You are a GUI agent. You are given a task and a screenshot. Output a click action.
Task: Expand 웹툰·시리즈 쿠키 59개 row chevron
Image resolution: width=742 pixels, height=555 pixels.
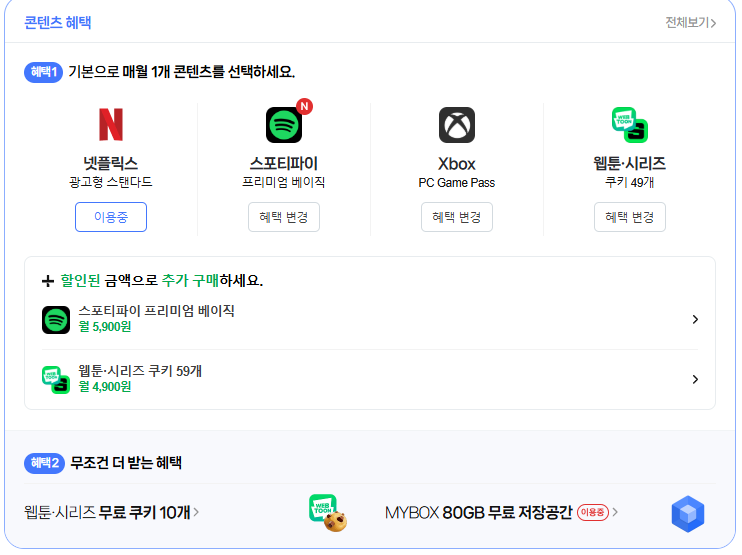tap(695, 379)
